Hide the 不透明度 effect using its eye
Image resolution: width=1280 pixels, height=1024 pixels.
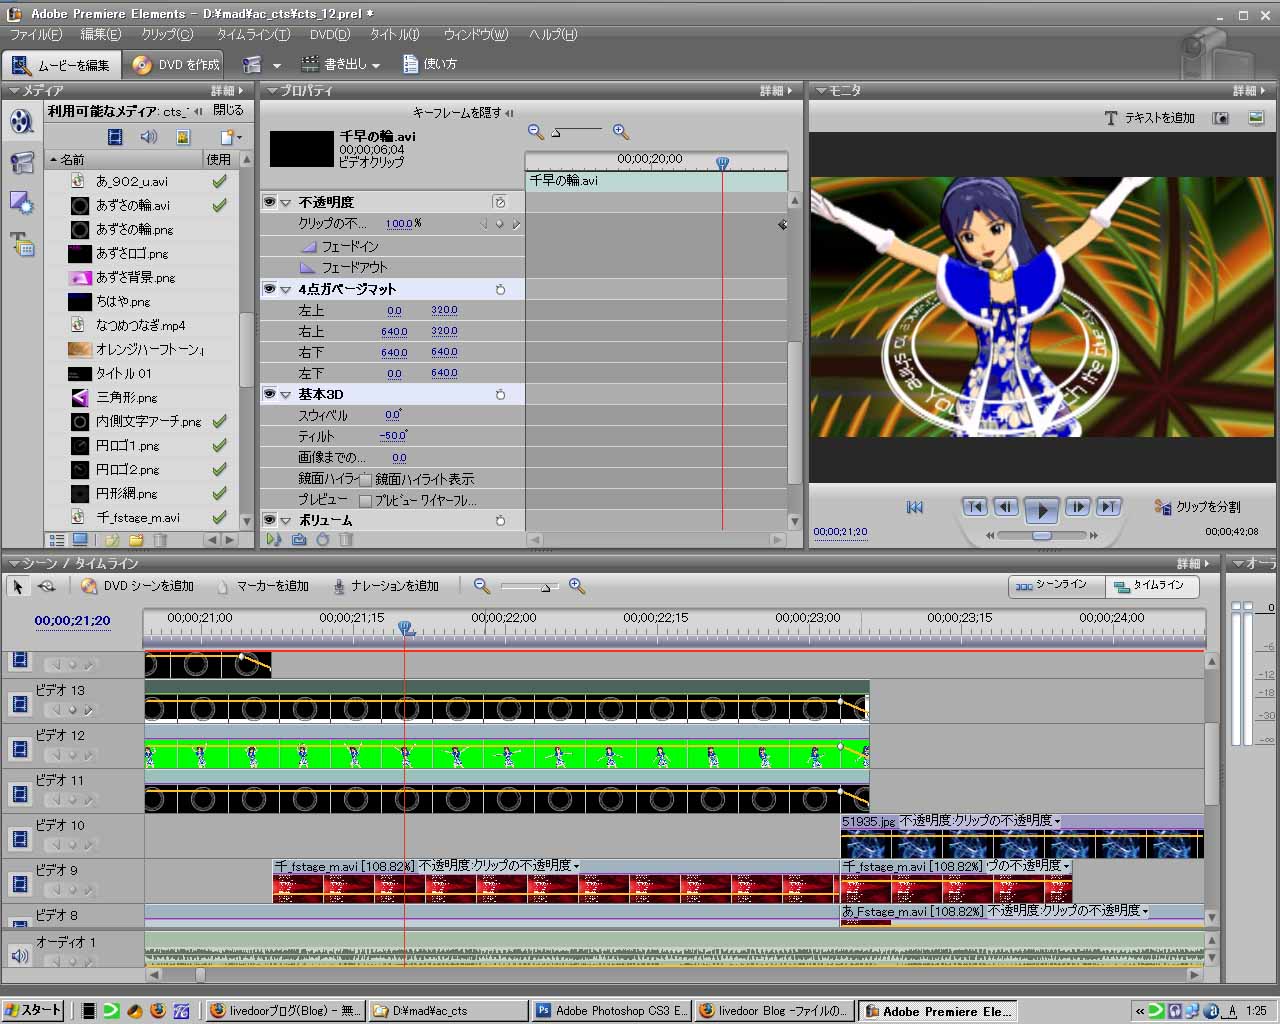coord(269,202)
